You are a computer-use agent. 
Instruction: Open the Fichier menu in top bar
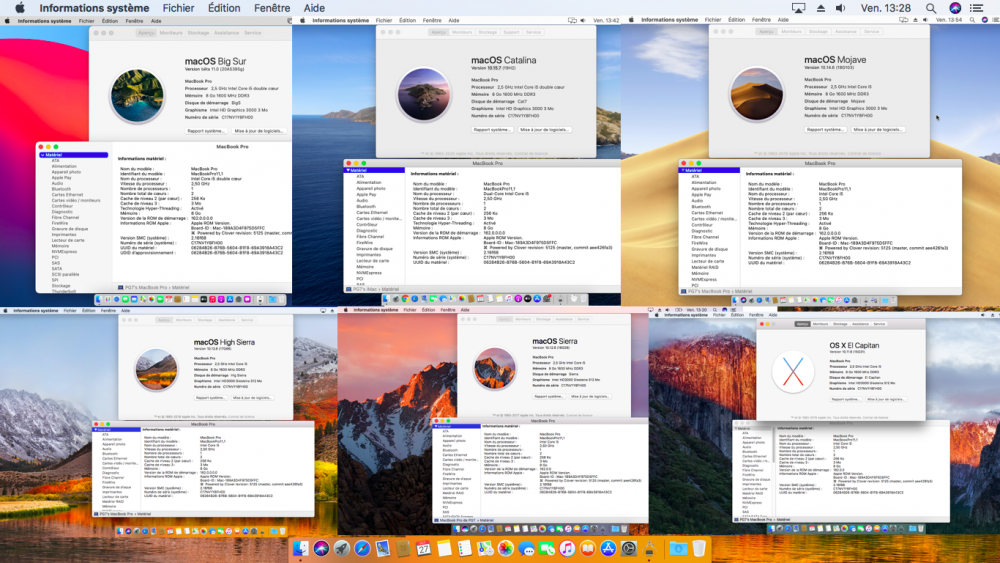(x=178, y=8)
